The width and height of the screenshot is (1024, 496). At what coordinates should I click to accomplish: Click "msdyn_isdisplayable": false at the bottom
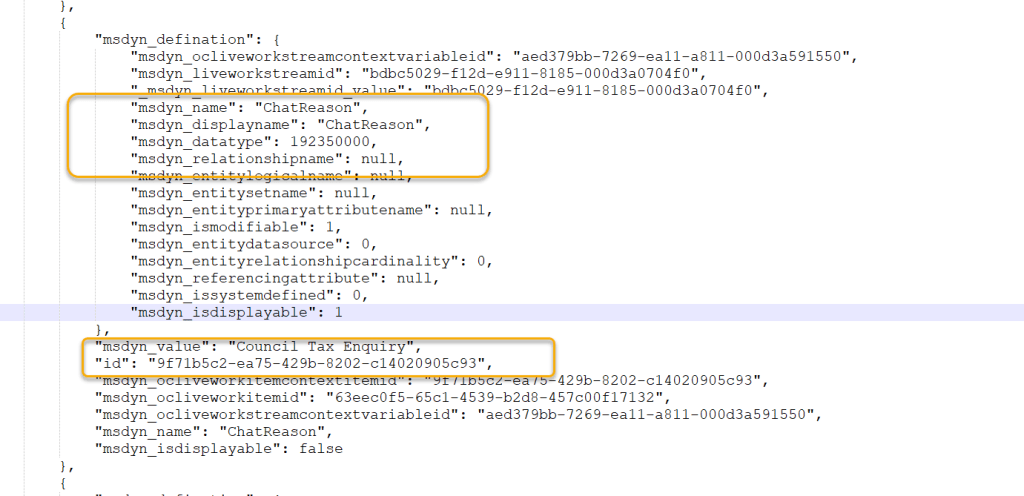point(219,448)
